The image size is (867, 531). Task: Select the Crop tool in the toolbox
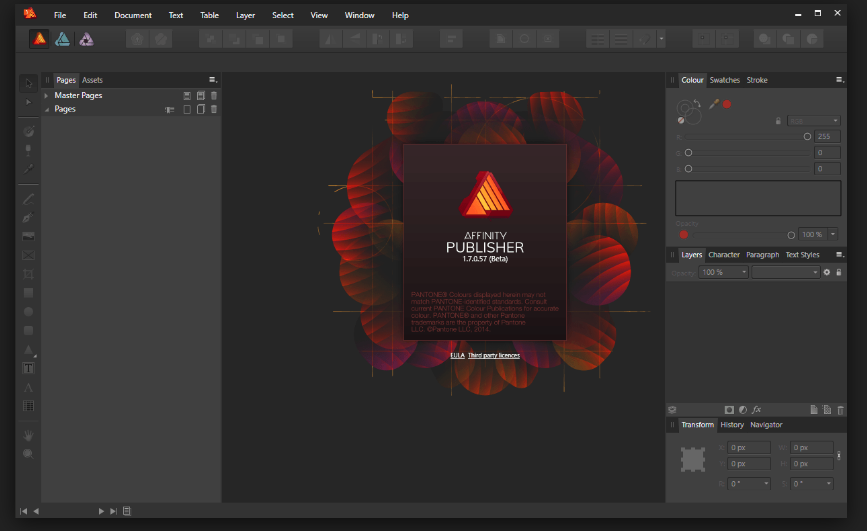point(28,274)
